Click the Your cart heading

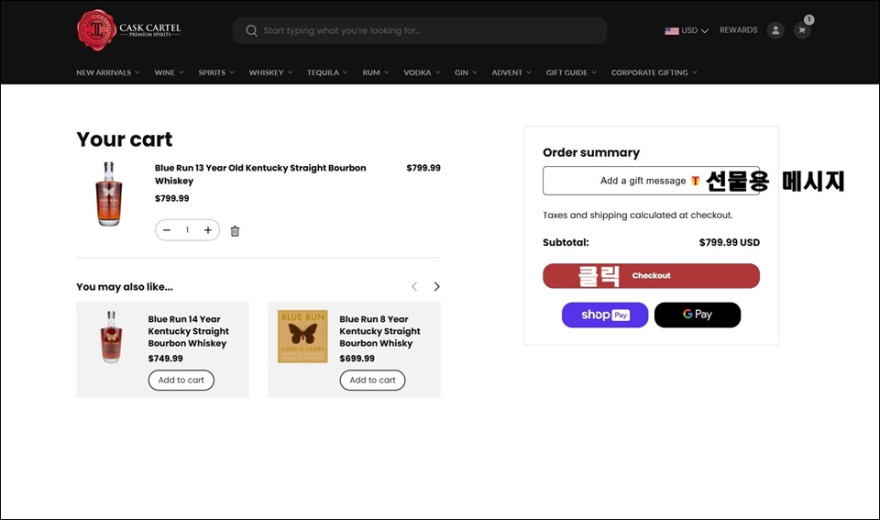pos(125,139)
